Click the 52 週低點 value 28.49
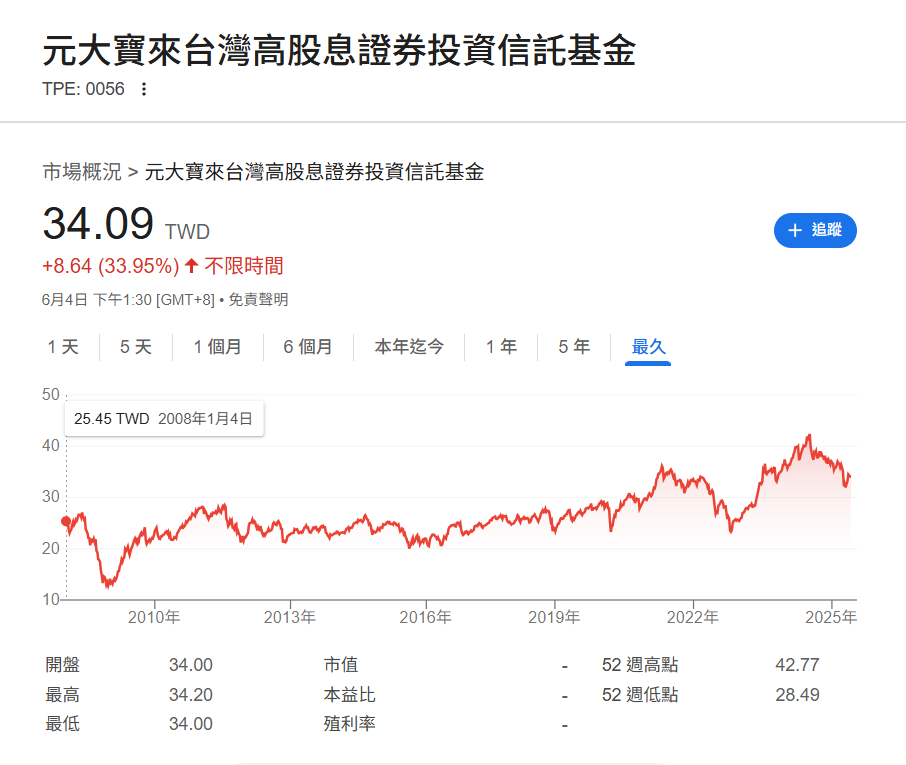This screenshot has width=906, height=765. click(797, 695)
